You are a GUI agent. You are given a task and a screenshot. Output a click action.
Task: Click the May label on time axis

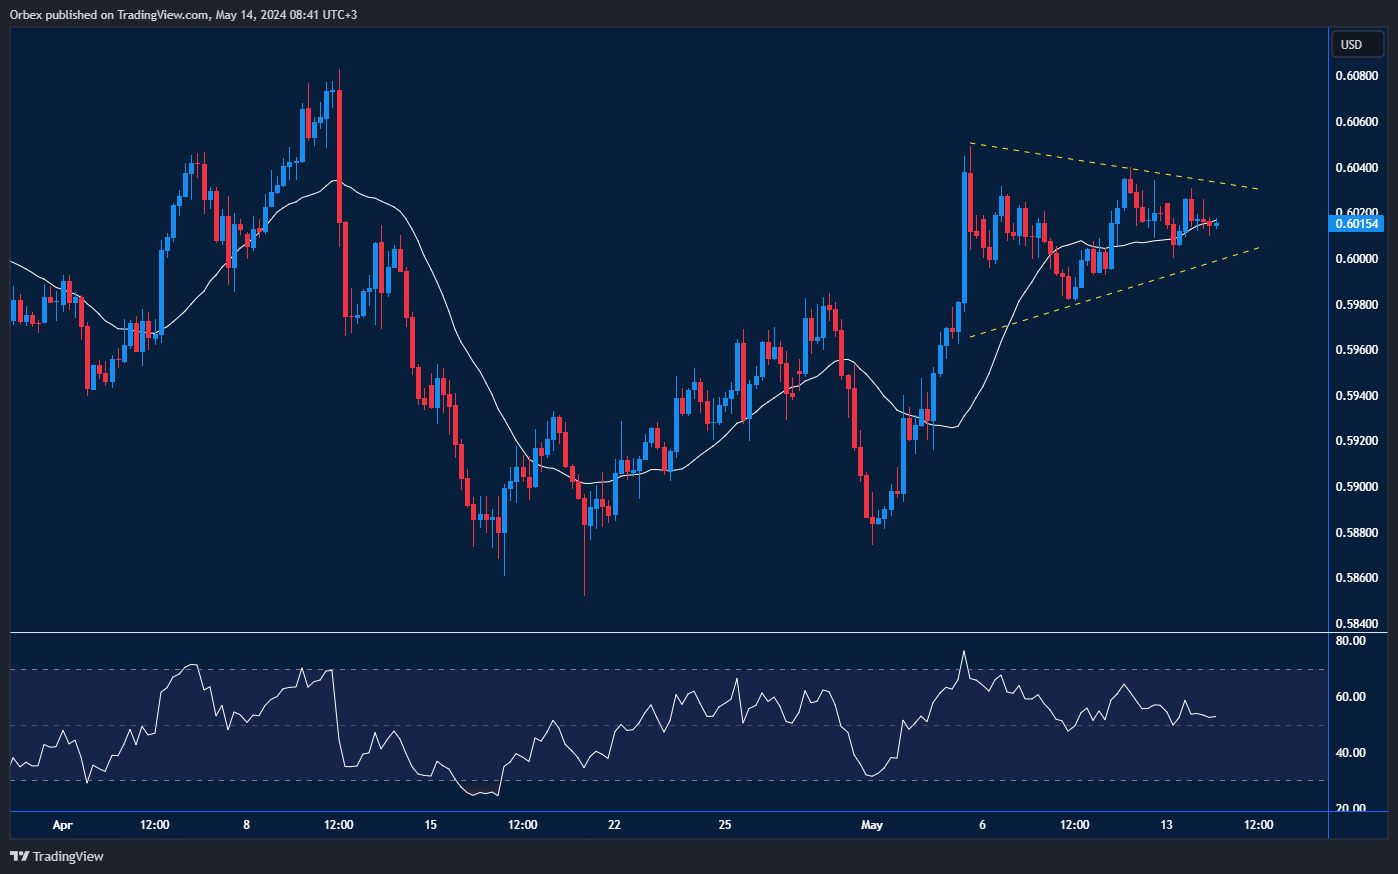click(x=872, y=825)
